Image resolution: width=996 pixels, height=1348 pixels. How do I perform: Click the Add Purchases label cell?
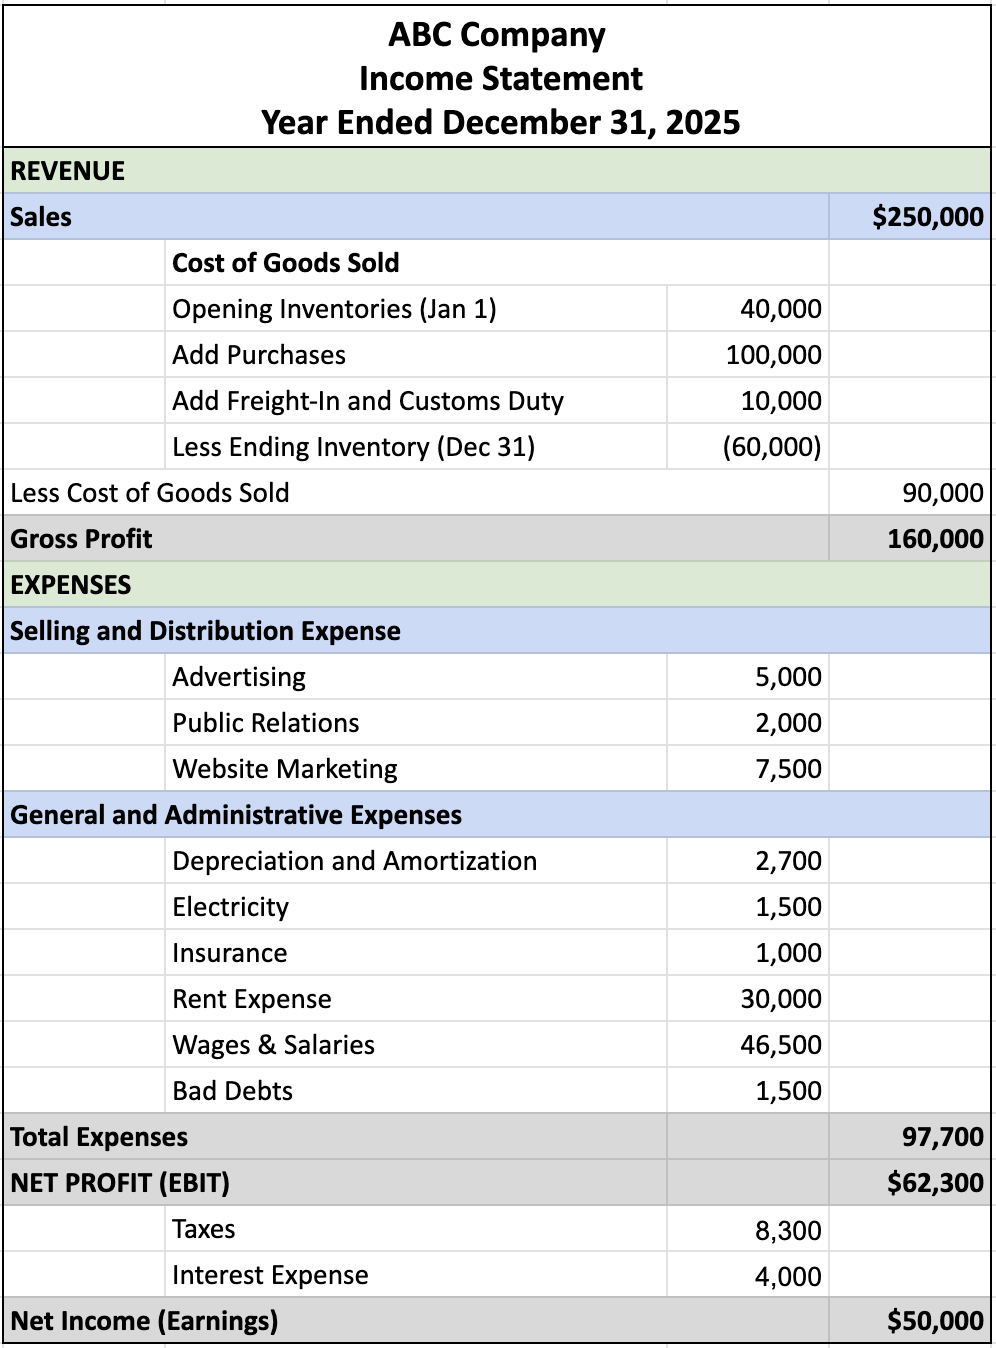pyautogui.click(x=259, y=355)
